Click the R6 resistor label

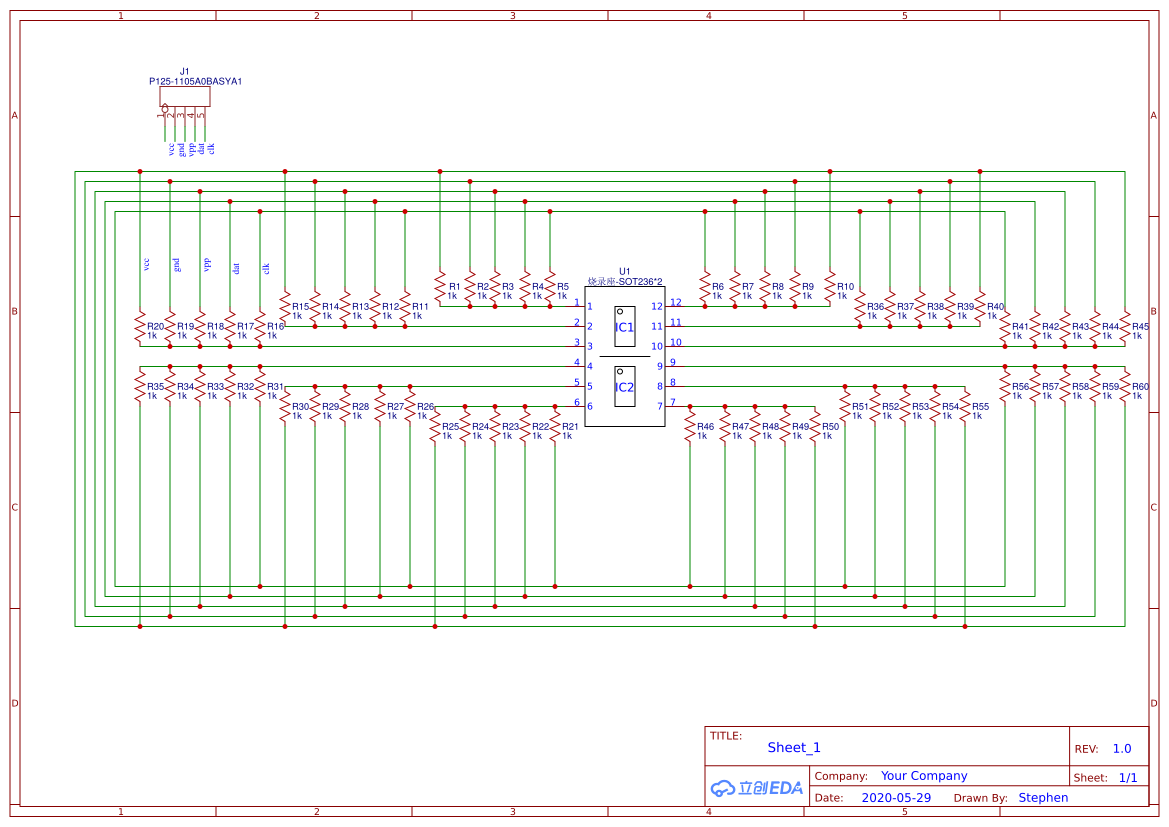717,286
